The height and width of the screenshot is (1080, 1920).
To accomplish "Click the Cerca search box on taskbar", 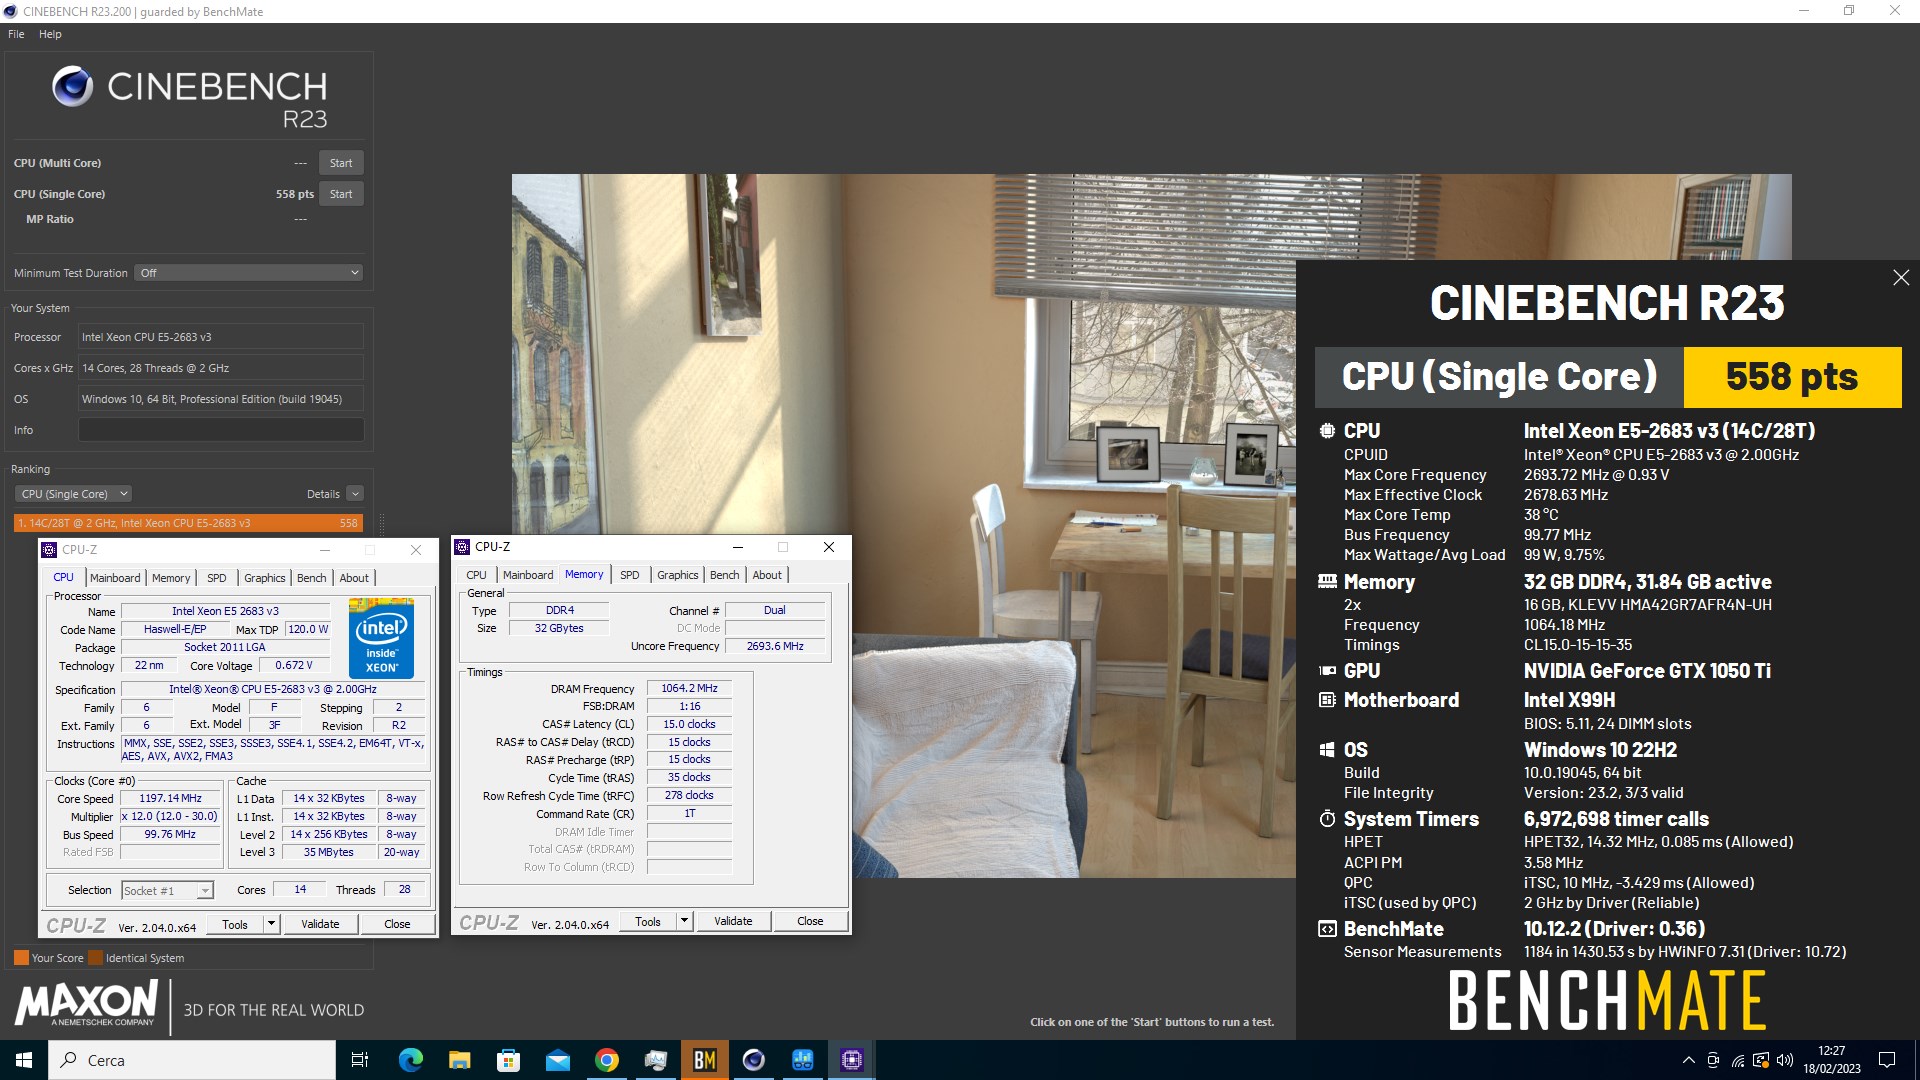I will click(x=192, y=1060).
